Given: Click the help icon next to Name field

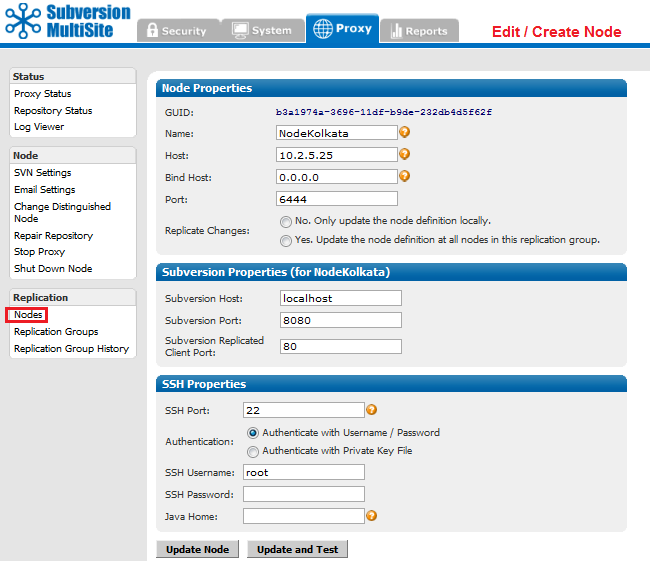Looking at the screenshot, I should point(405,132).
